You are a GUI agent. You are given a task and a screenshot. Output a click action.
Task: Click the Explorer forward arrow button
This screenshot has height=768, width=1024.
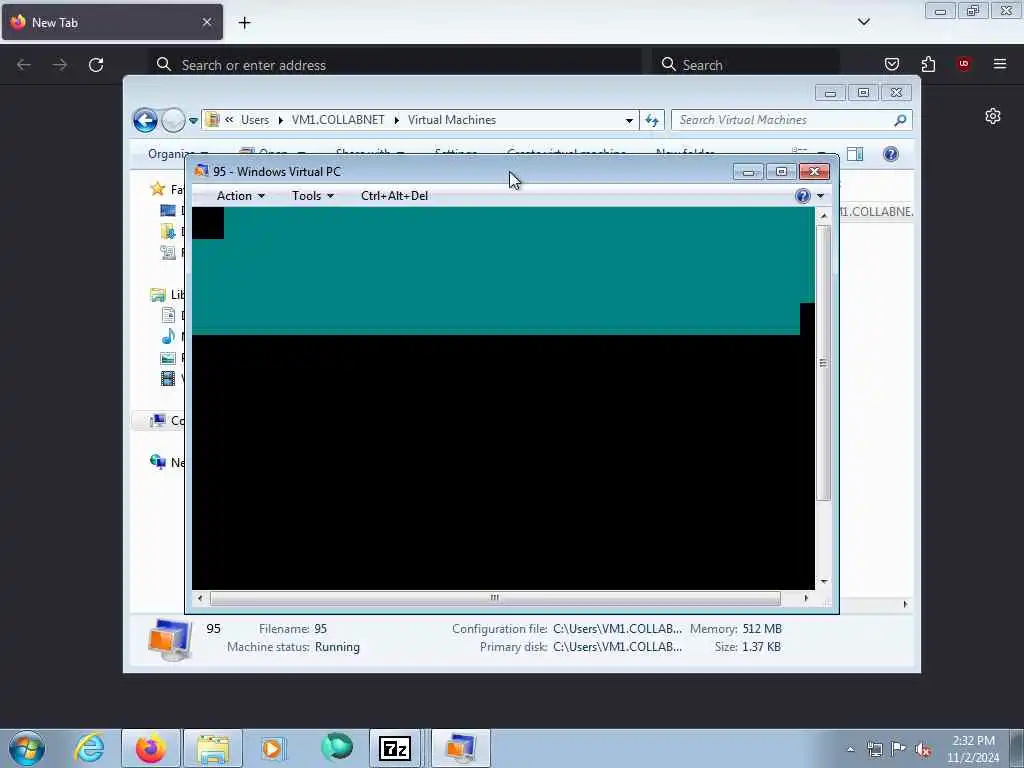(x=173, y=120)
